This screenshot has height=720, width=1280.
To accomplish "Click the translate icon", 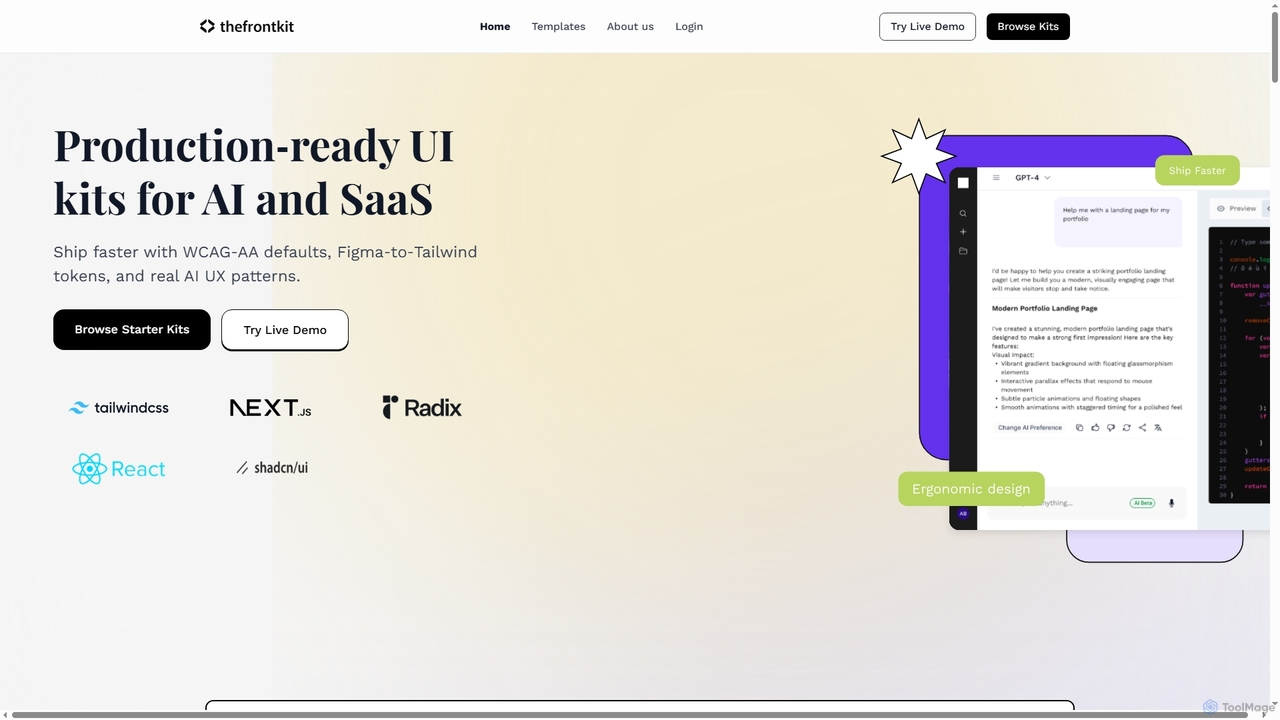I will [x=1158, y=427].
